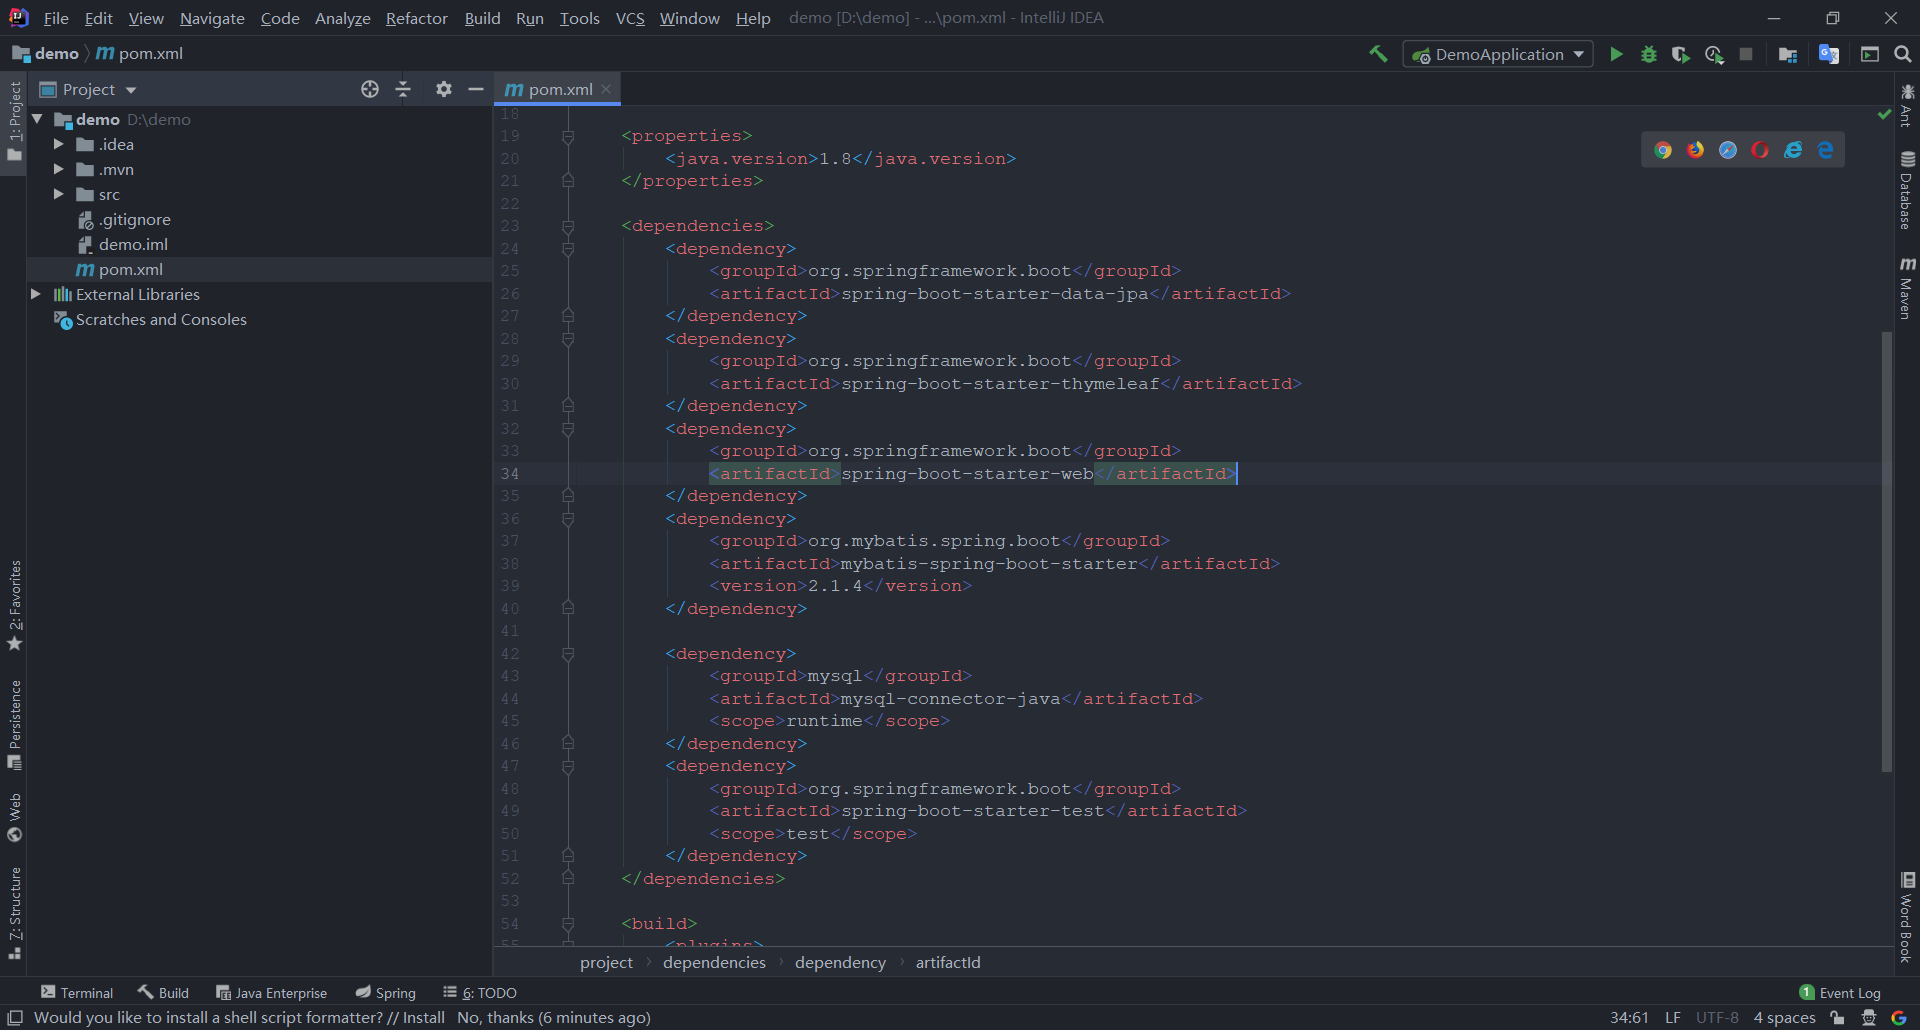The image size is (1920, 1030).
Task: Click the Event Log button
Action: point(1840,993)
